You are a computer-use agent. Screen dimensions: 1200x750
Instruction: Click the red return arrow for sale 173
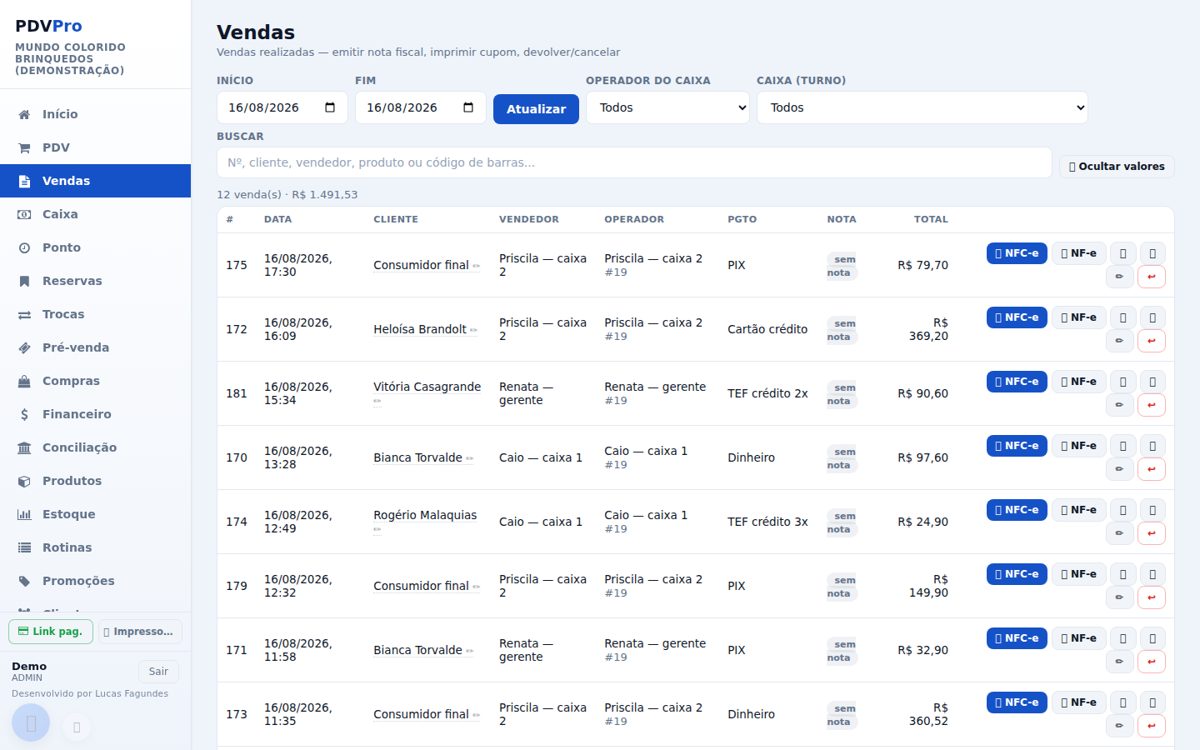pyautogui.click(x=1152, y=725)
